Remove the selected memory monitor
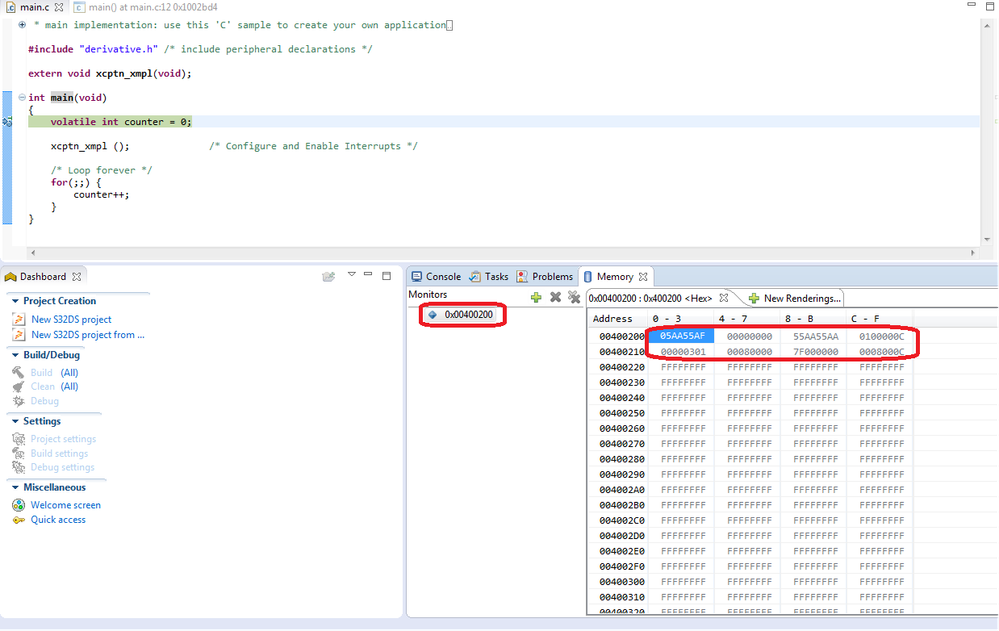Screen dimensions: 999x631 click(556, 297)
